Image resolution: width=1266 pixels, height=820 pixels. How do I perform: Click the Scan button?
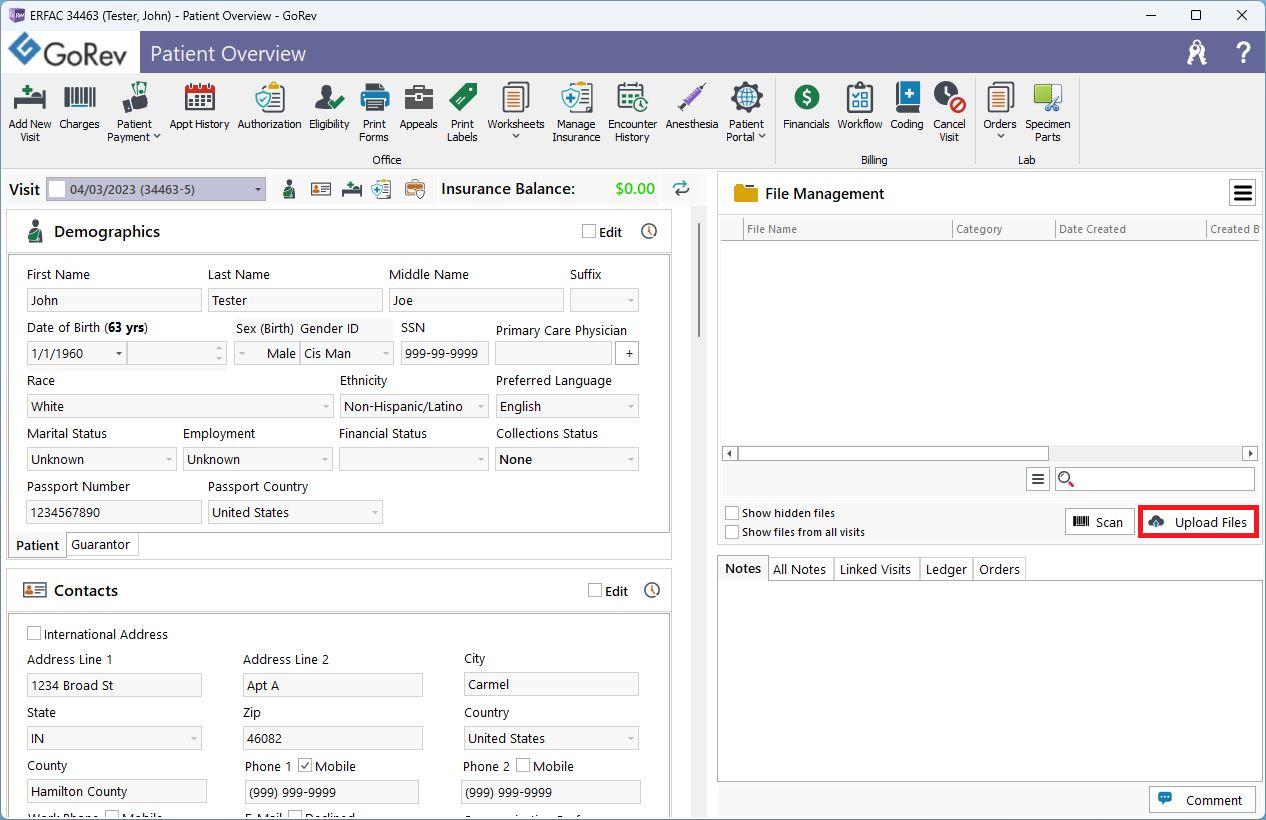click(1099, 522)
